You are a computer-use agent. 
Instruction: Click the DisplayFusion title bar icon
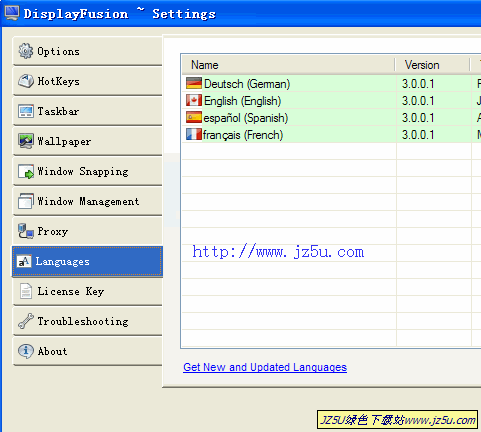click(12, 13)
